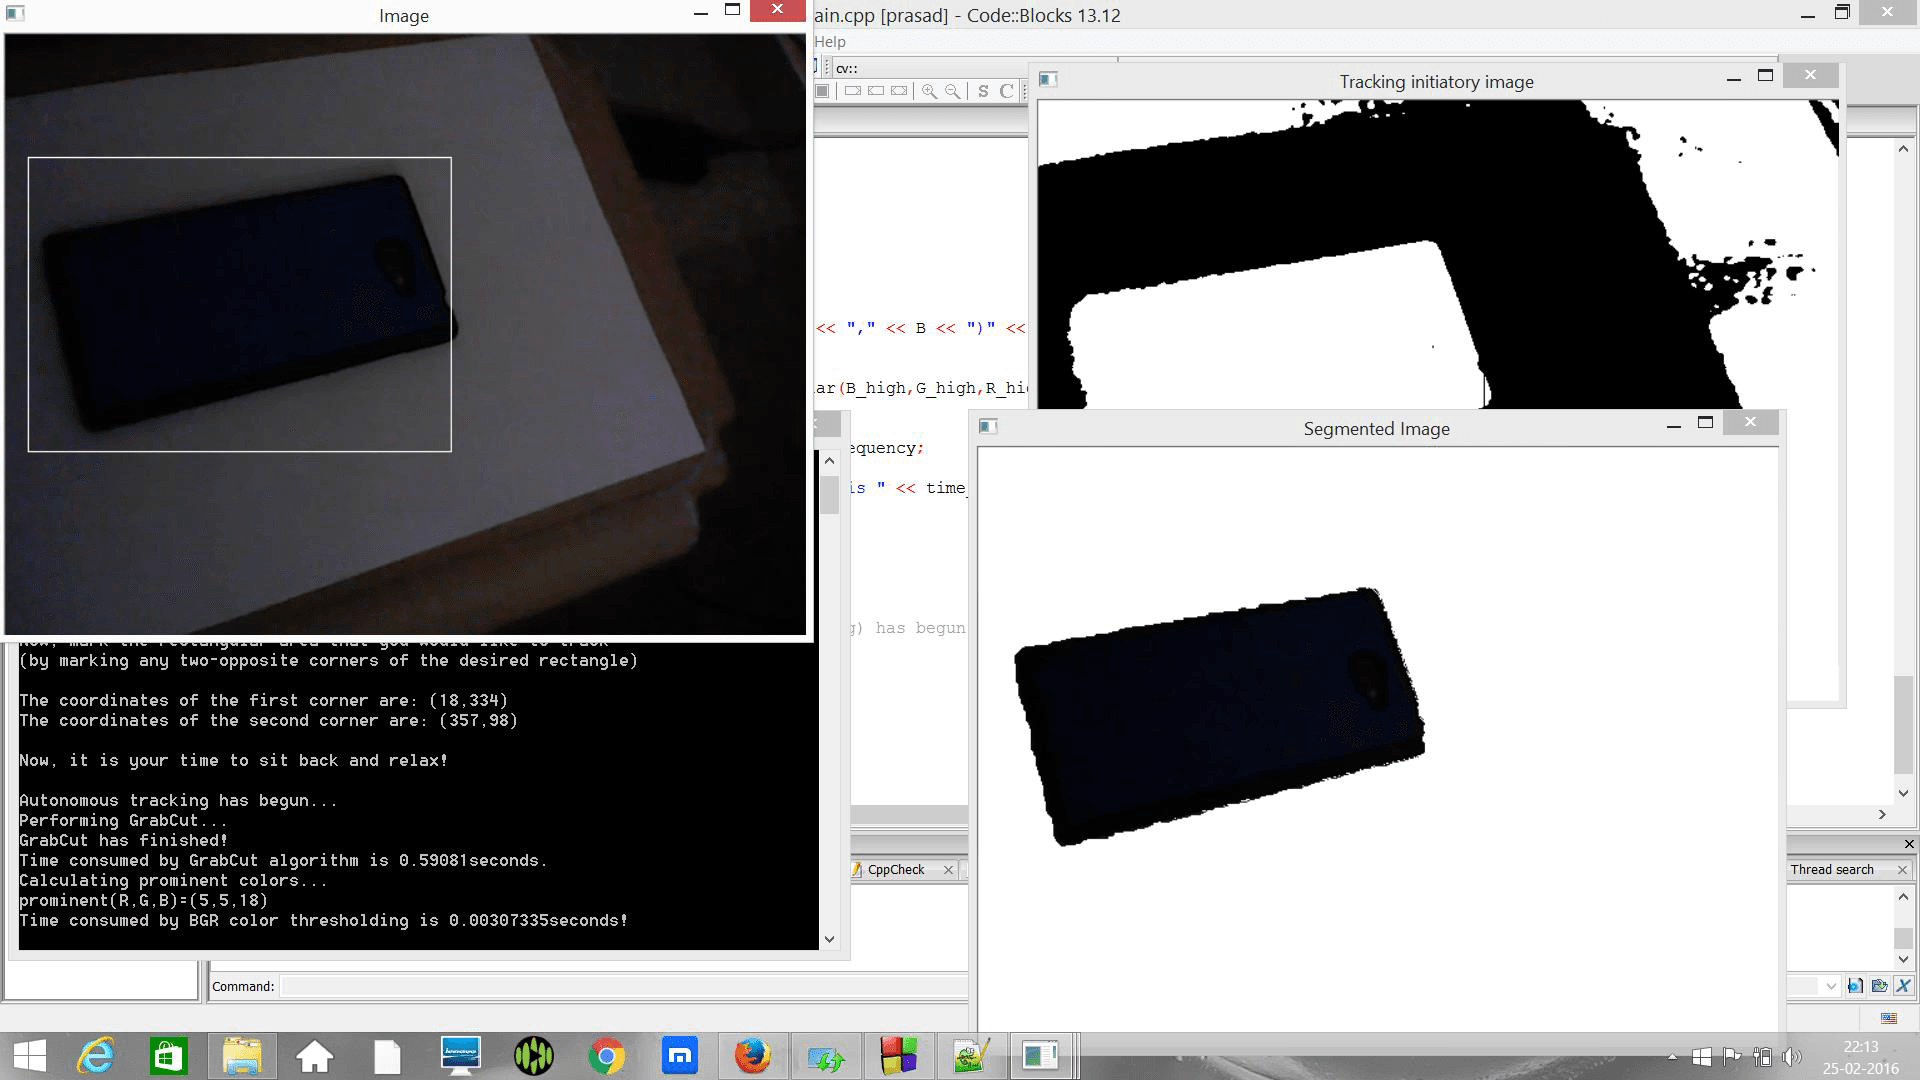
Task: Click the S source toolbar icon
Action: (983, 91)
